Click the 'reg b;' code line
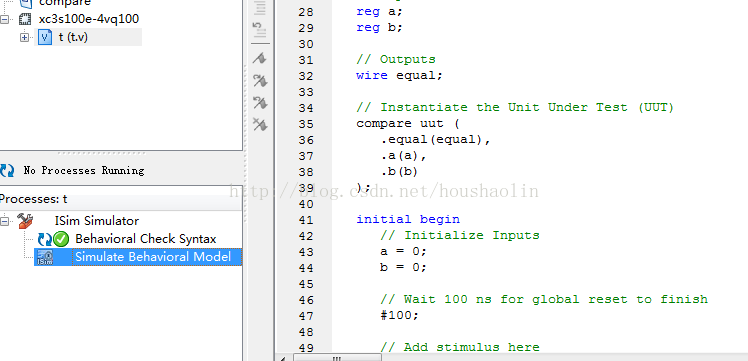 pyautogui.click(x=380, y=28)
